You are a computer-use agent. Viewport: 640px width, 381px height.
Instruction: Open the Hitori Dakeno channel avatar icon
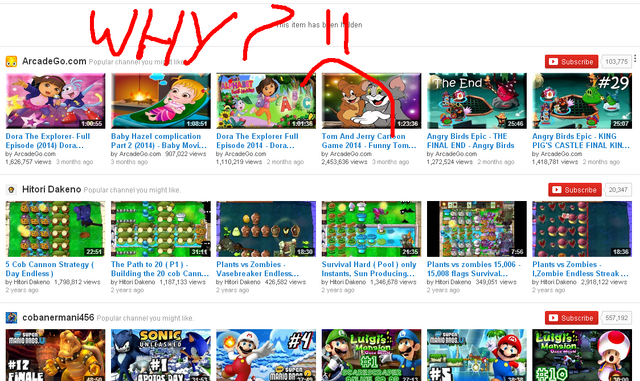[x=11, y=189]
